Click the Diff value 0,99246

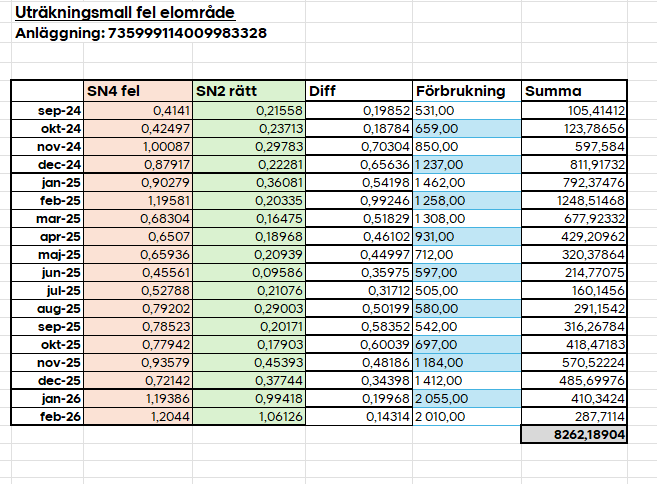tap(359, 200)
